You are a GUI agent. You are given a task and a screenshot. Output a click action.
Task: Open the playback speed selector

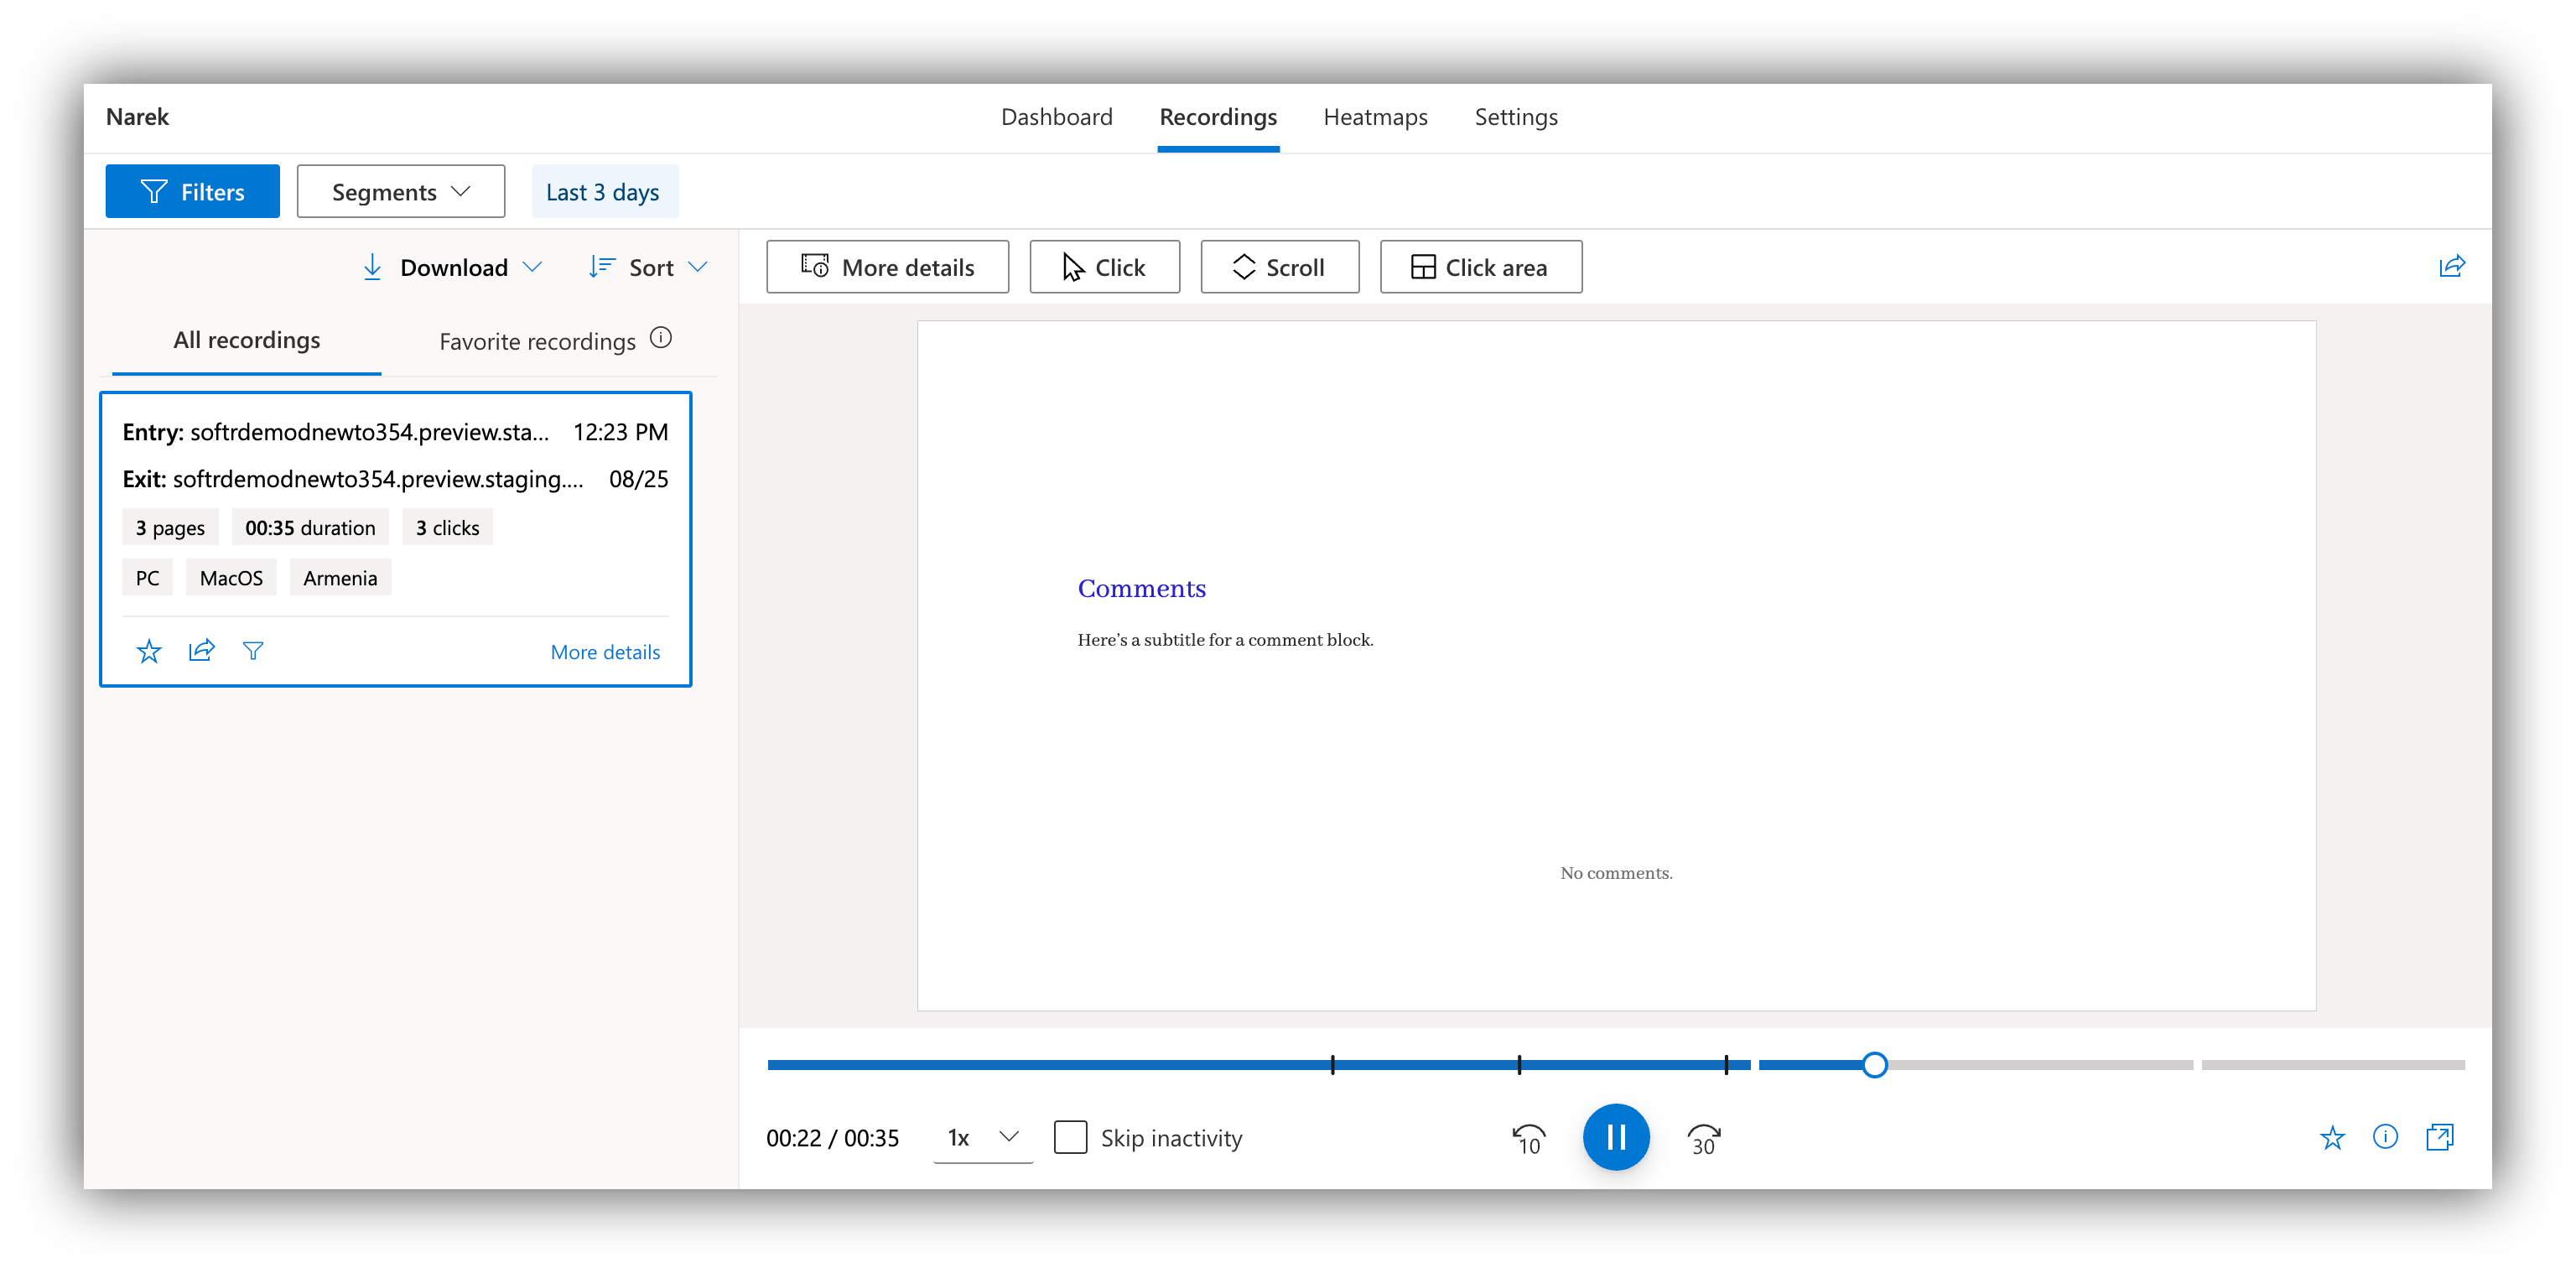coord(982,1137)
